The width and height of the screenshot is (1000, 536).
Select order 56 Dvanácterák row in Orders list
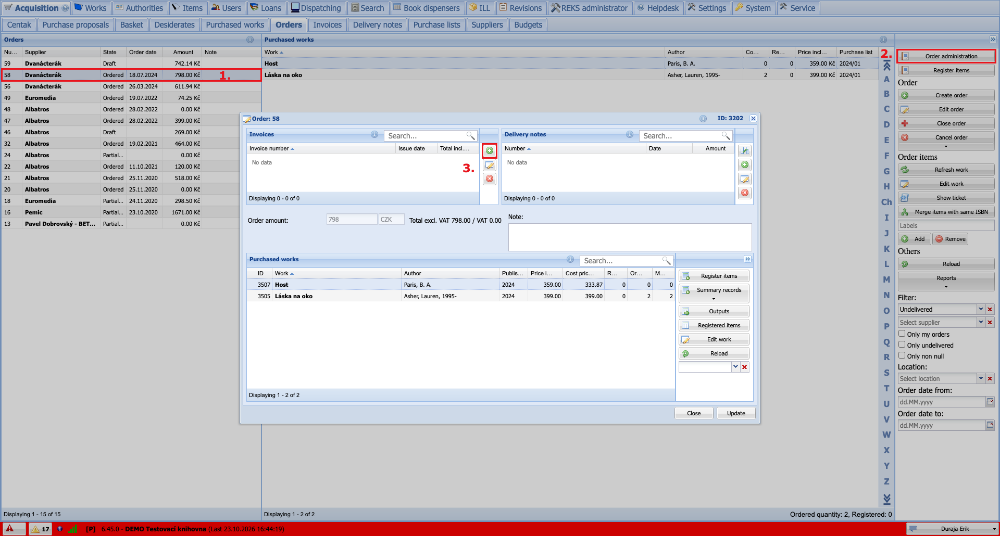(x=131, y=86)
